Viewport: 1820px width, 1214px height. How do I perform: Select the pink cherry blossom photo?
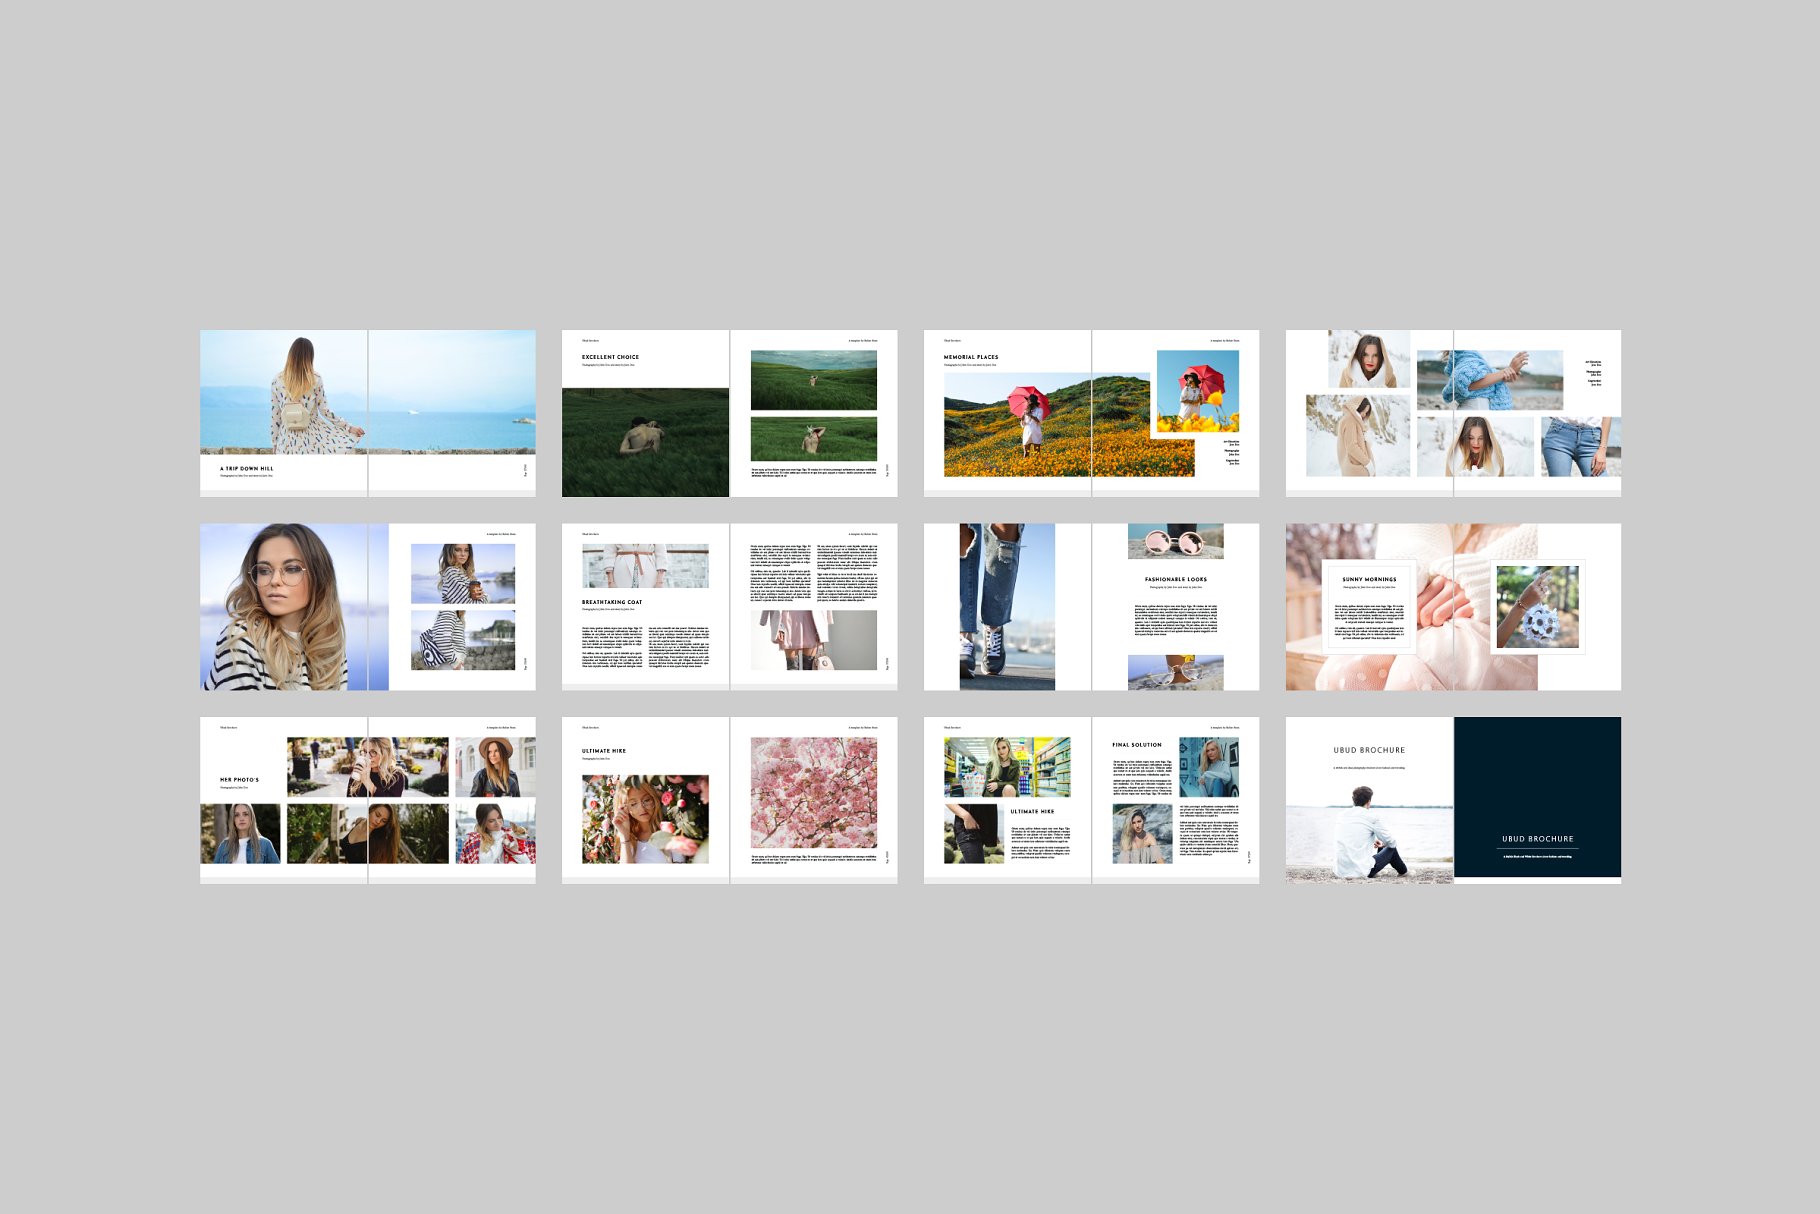(x=813, y=793)
